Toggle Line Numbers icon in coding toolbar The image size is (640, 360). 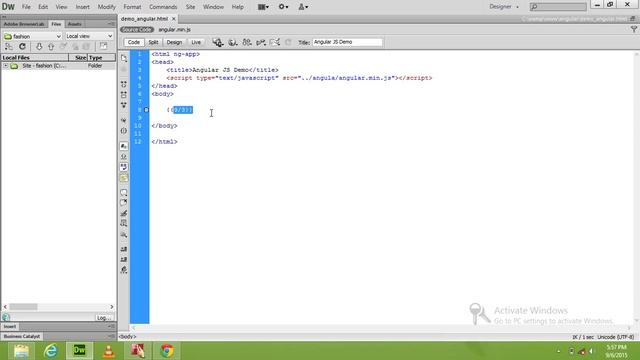pos(124,146)
